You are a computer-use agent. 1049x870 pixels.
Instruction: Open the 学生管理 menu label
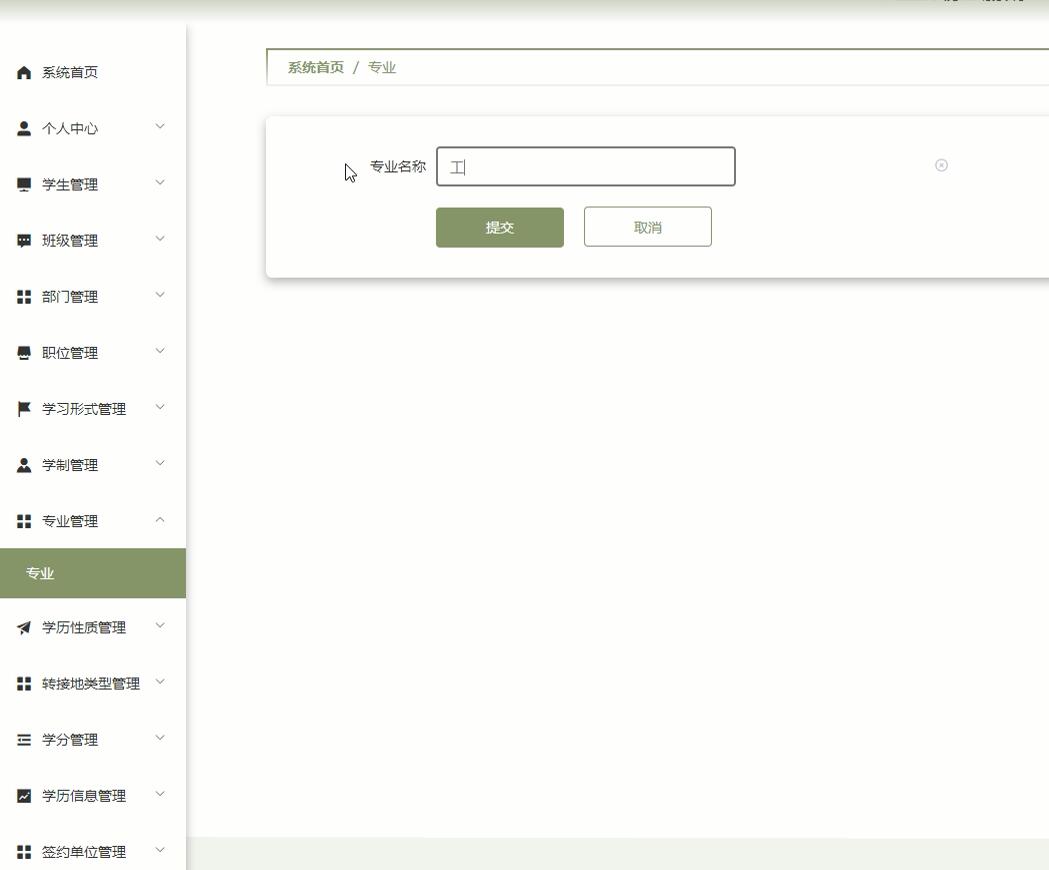tap(70, 185)
